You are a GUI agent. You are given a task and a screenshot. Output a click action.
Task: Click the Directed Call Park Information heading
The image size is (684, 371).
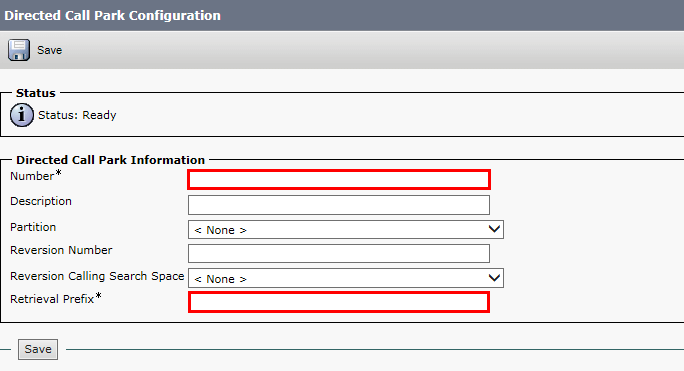[110, 160]
